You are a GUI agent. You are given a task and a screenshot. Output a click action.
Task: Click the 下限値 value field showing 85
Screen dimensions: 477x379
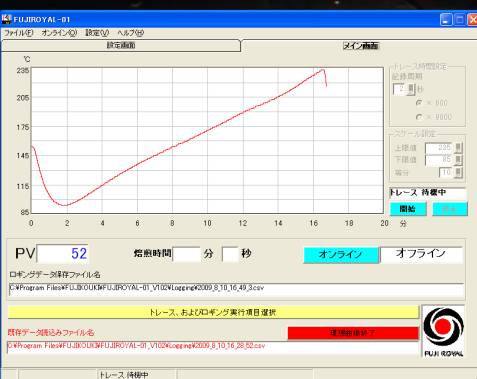point(440,160)
